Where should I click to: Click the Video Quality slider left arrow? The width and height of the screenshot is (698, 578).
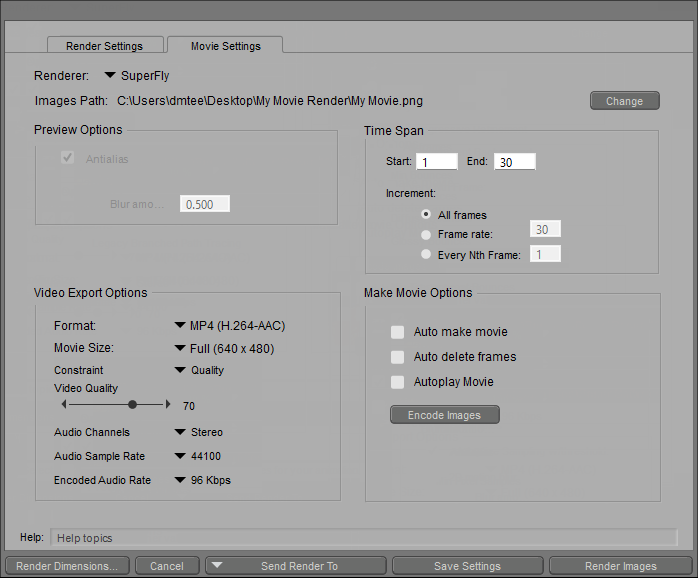64,404
